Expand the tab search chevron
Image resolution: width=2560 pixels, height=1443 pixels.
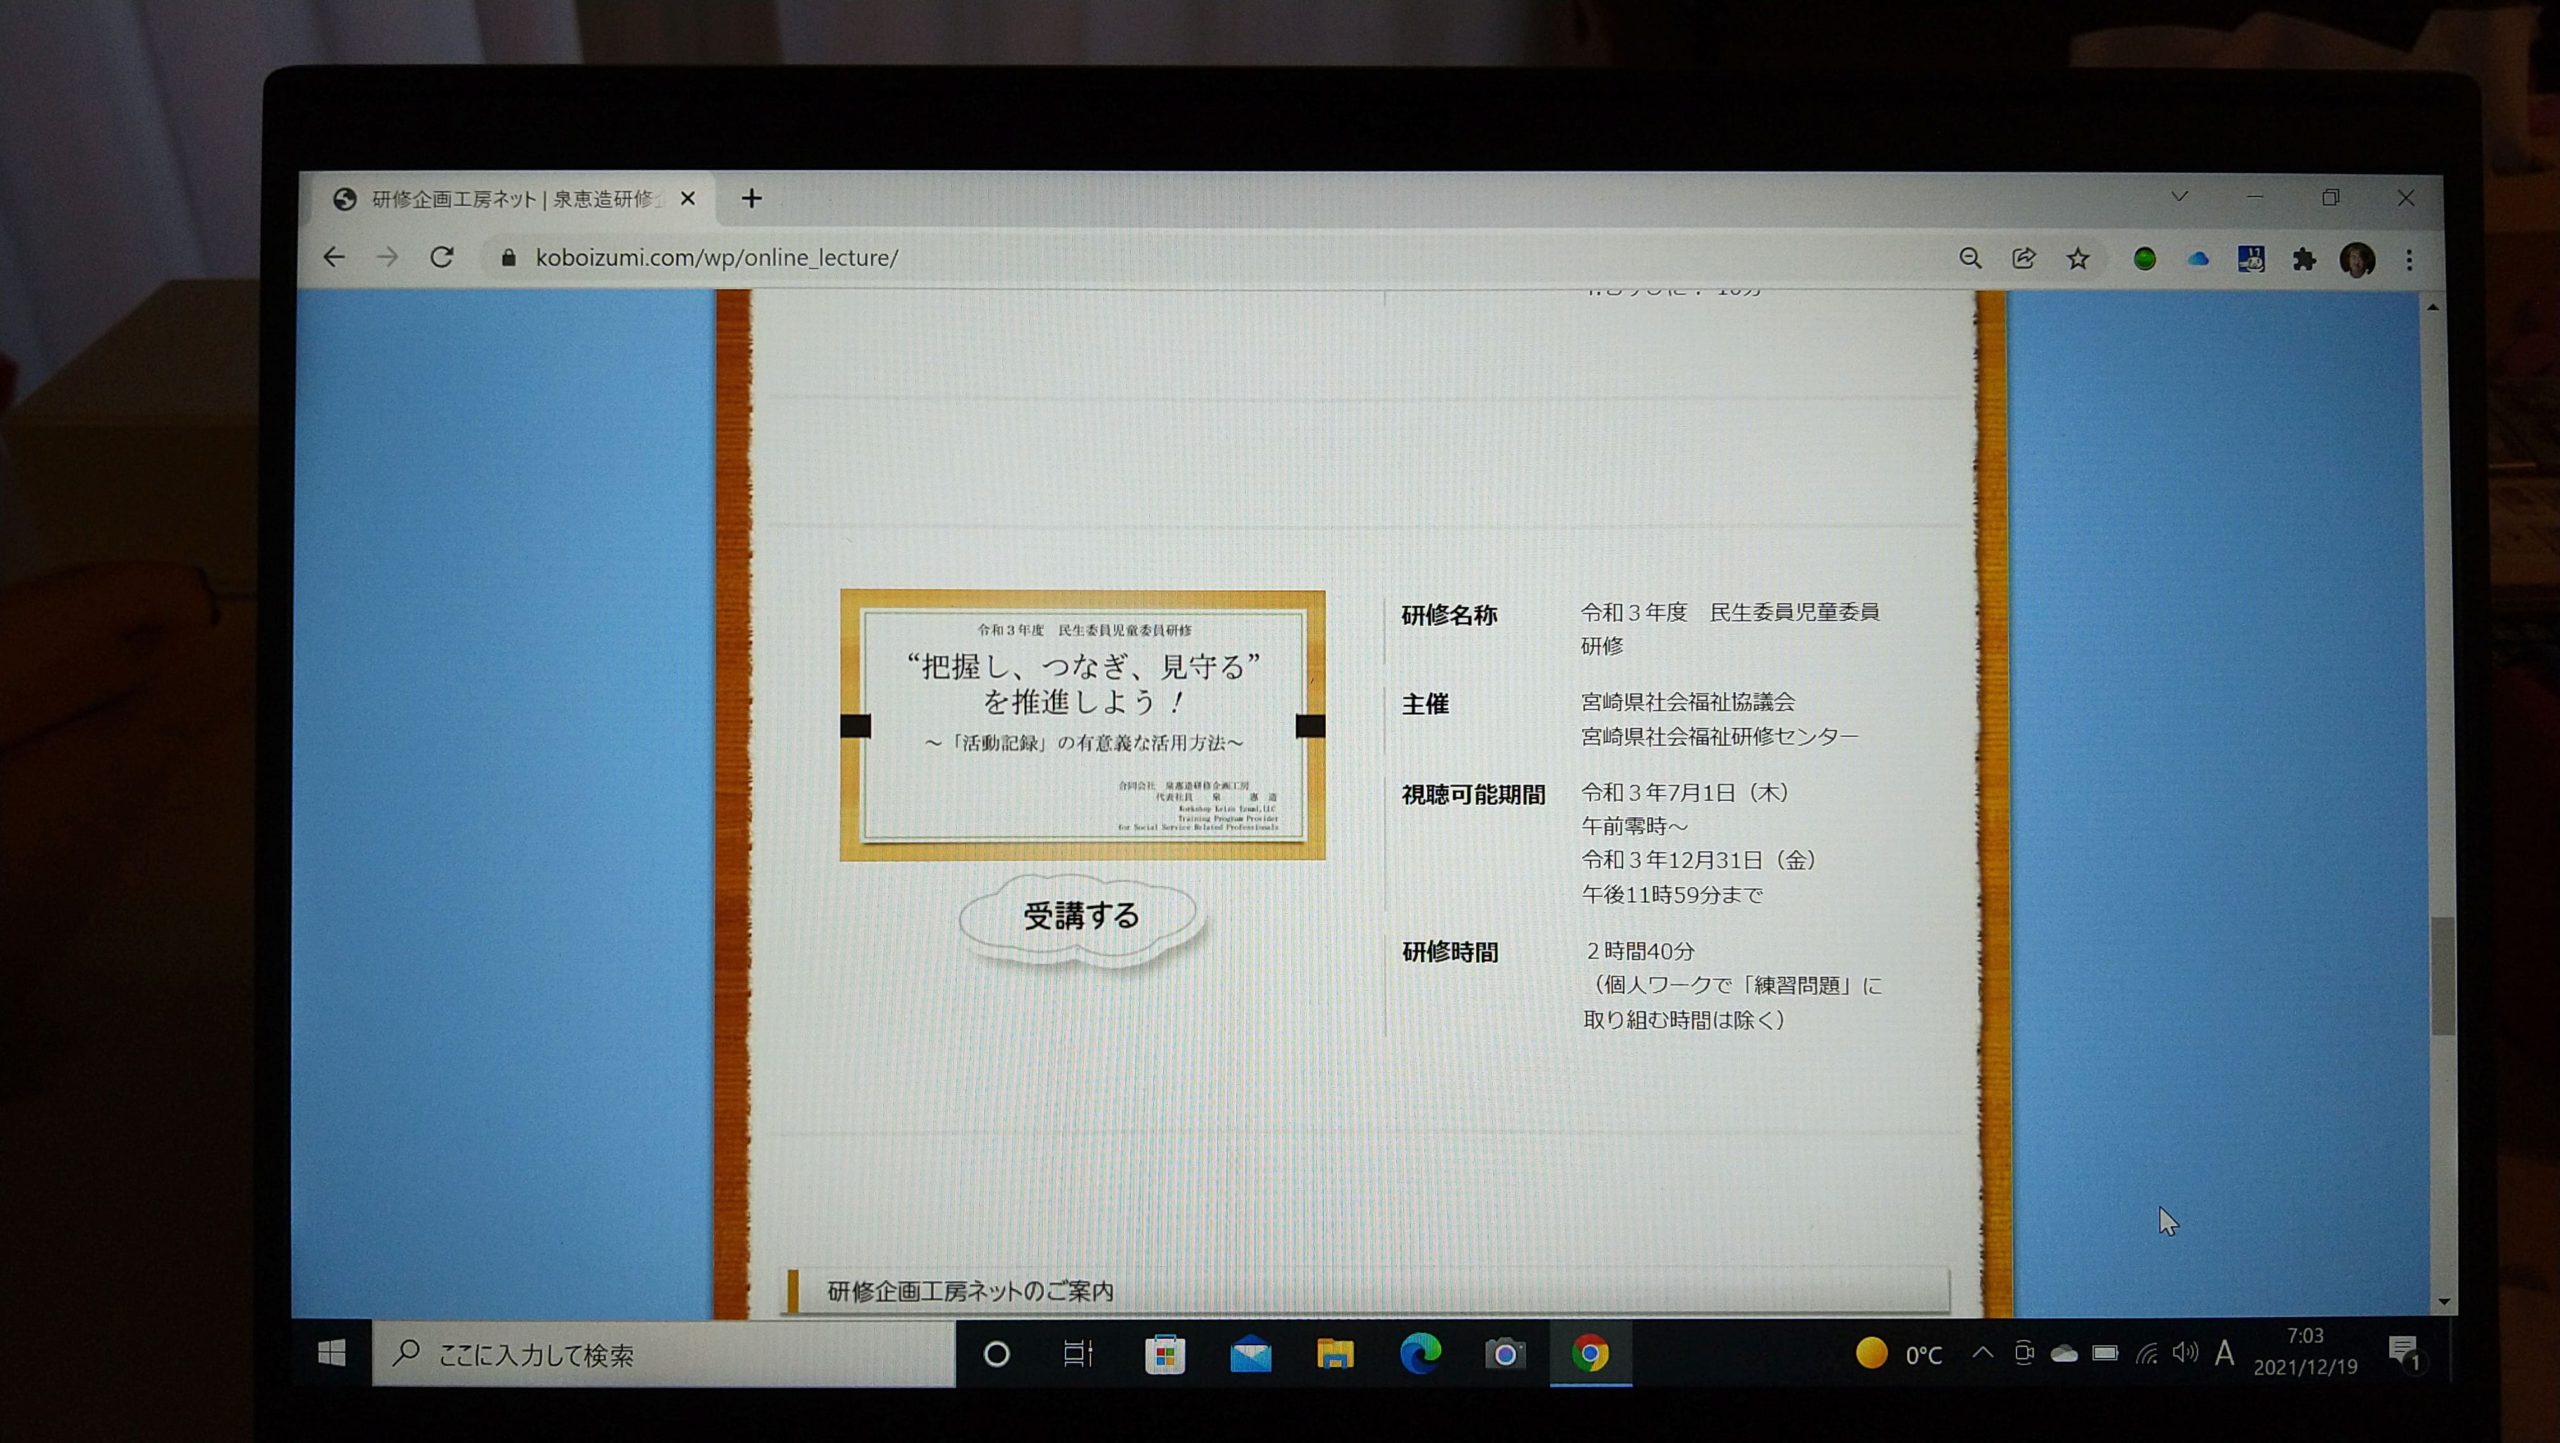coord(2179,197)
